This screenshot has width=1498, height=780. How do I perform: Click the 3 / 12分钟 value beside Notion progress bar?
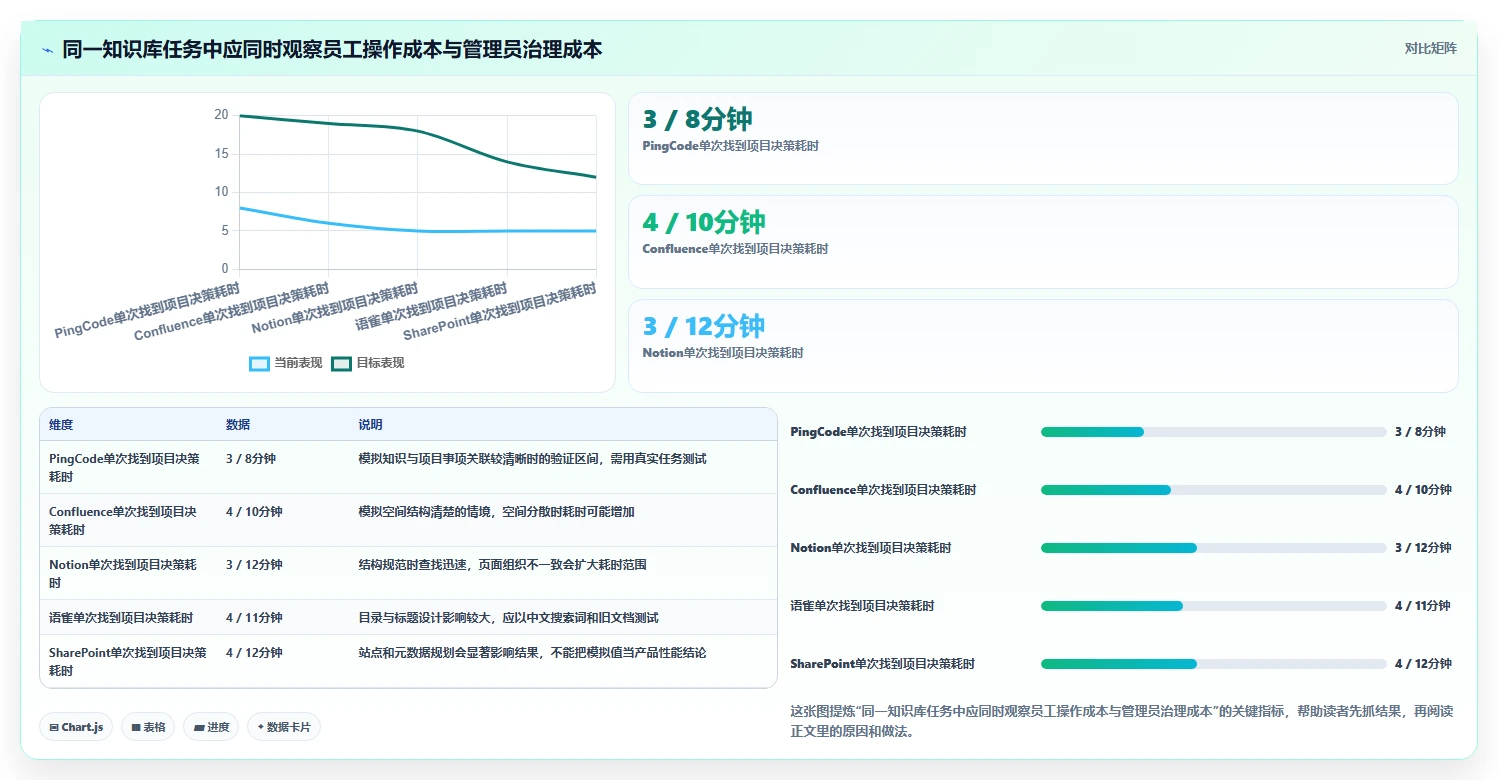[x=1423, y=548]
